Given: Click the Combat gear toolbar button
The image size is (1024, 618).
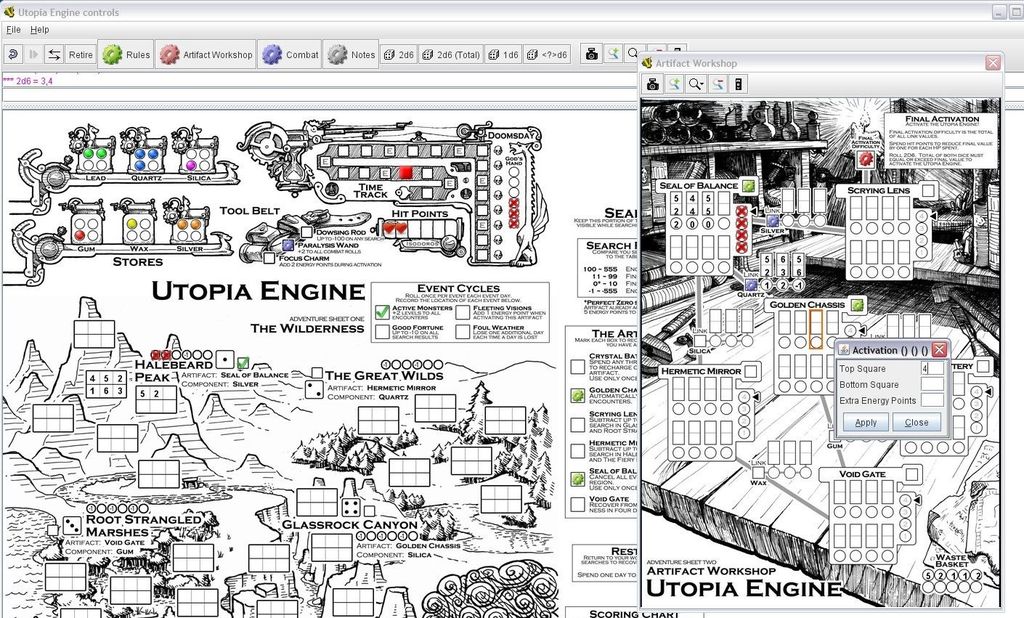Looking at the screenshot, I should 291,55.
